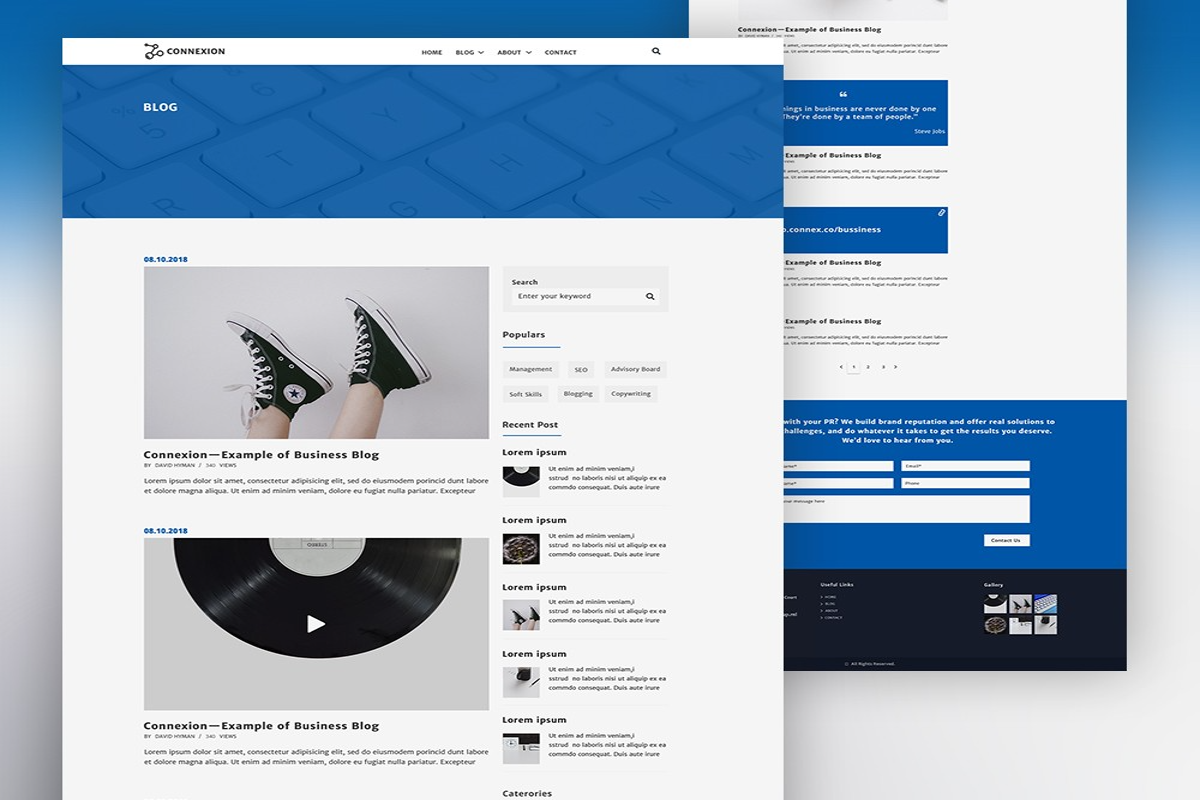The height and width of the screenshot is (800, 1200).
Task: Click the previous-page arrow in the pagination
Action: pyautogui.click(x=841, y=367)
